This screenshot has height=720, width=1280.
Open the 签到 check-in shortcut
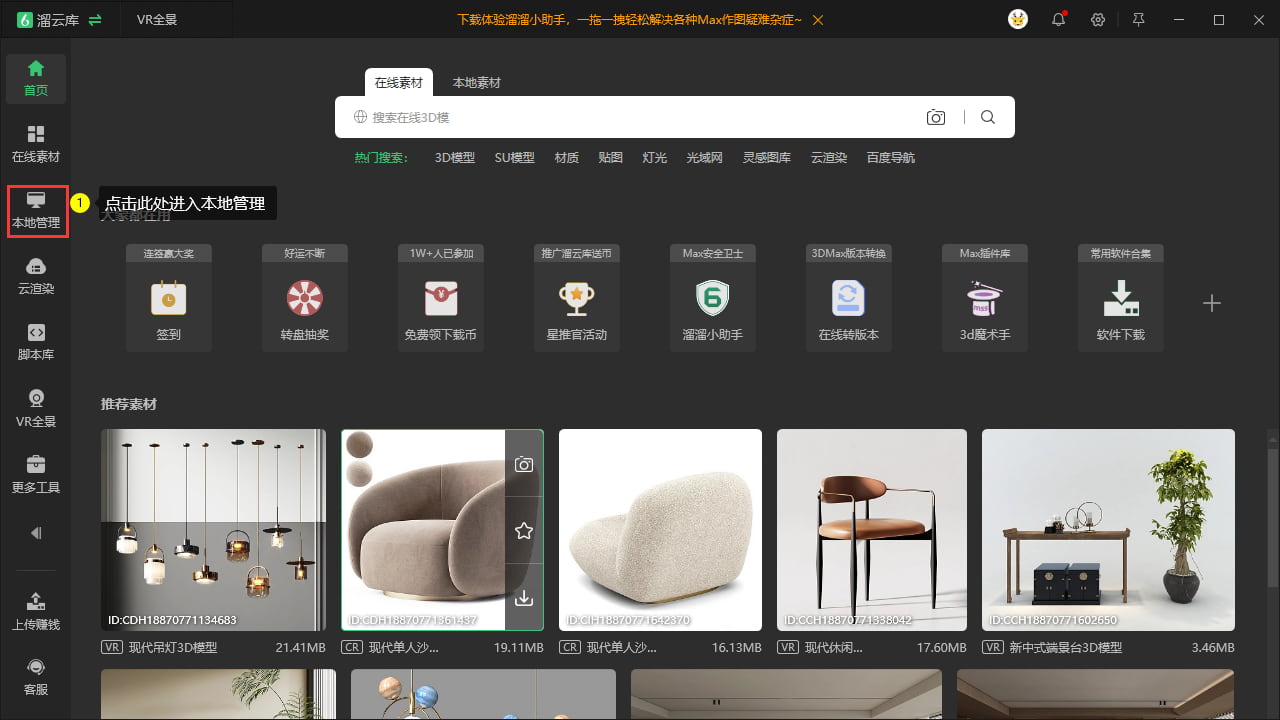tap(169, 298)
